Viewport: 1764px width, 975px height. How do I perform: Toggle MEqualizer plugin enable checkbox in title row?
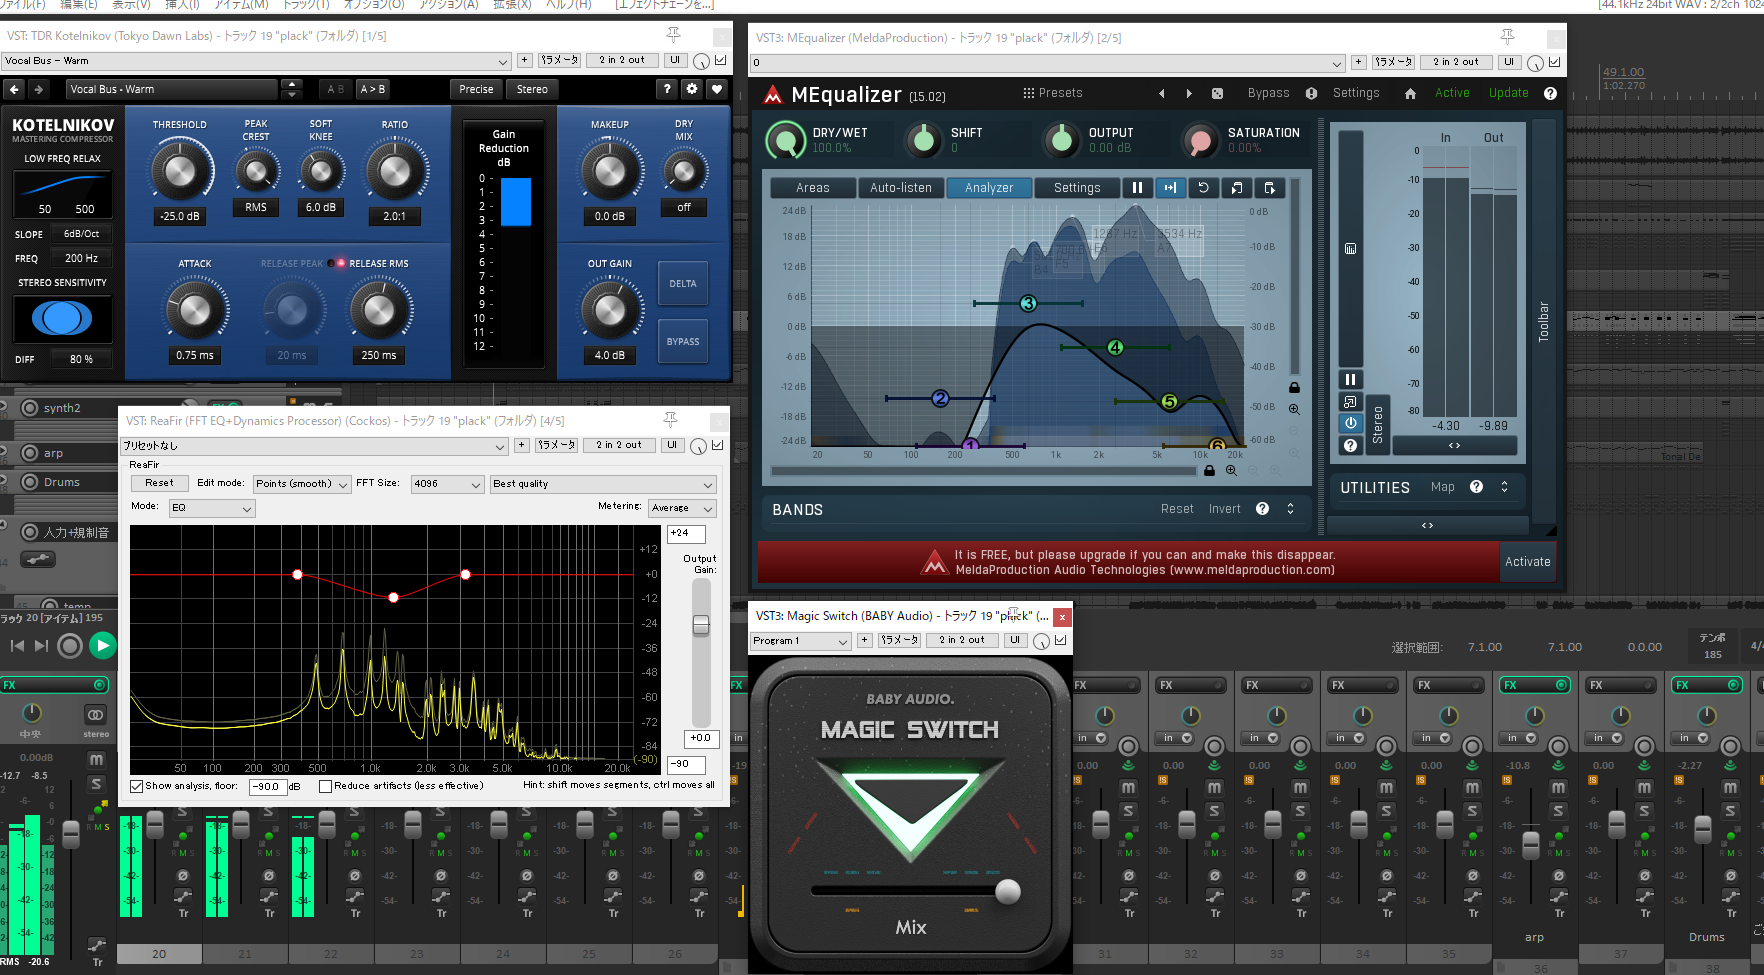click(1554, 62)
